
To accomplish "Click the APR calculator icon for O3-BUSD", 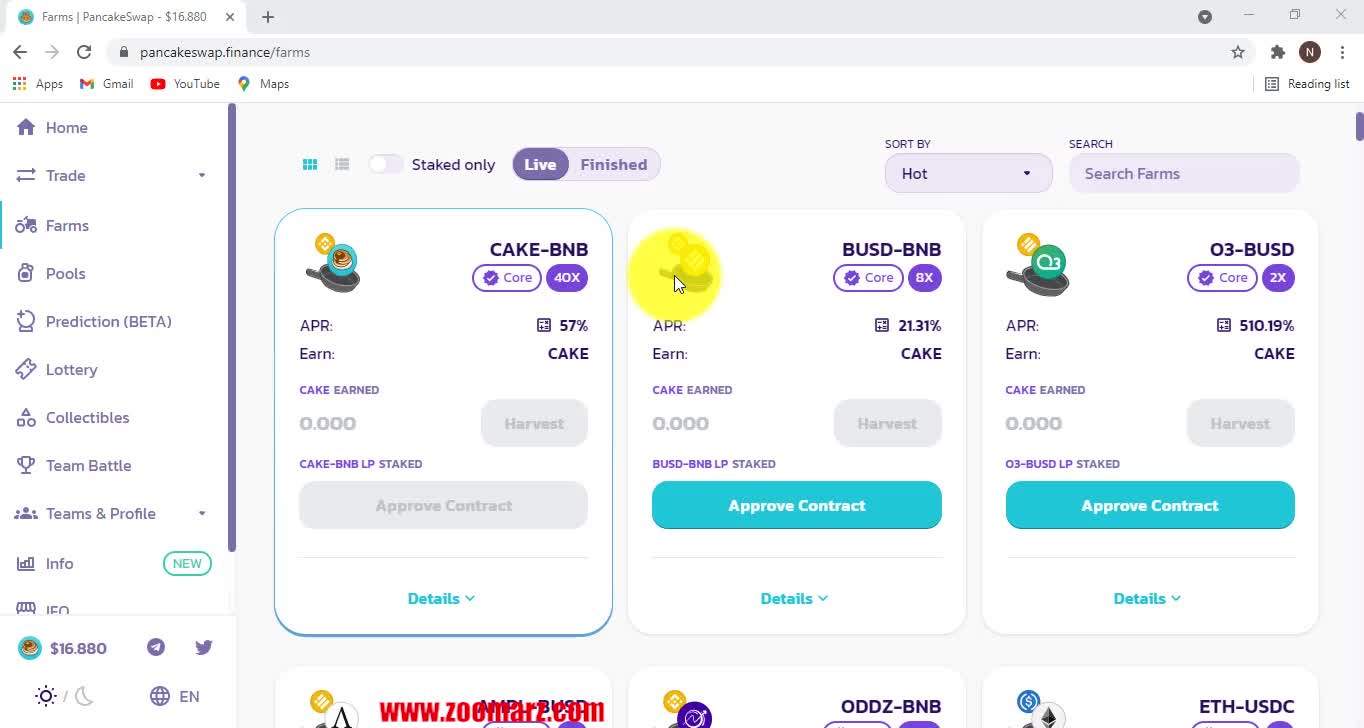I will [x=1224, y=325].
